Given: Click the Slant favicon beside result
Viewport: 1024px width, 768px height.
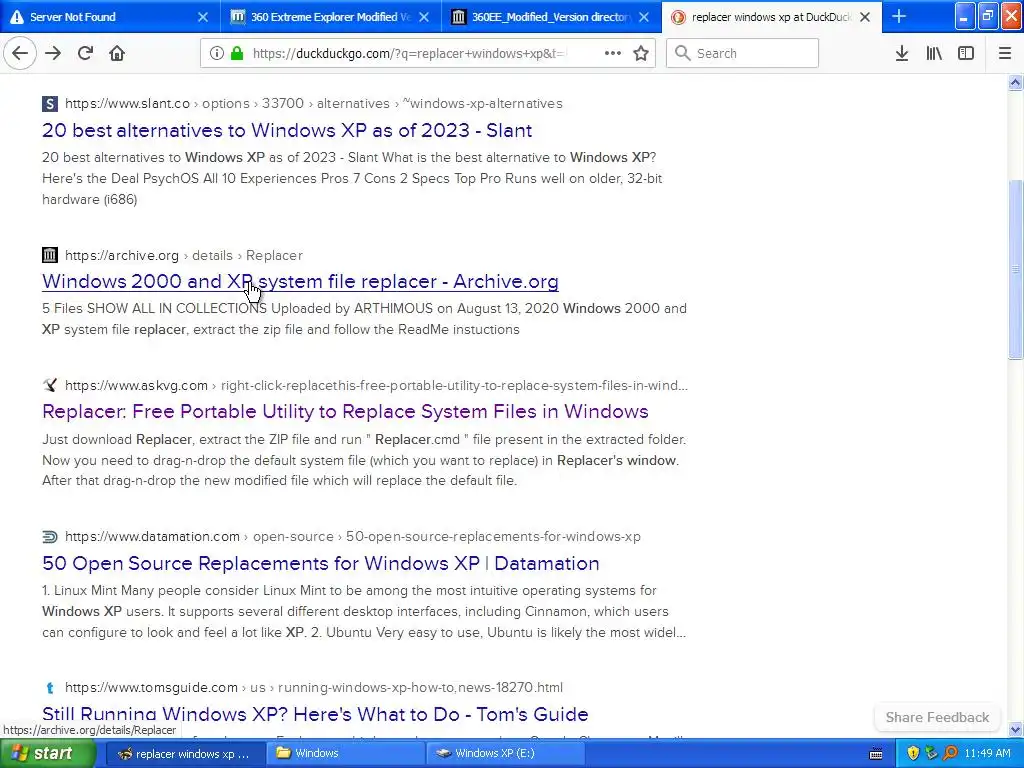Looking at the screenshot, I should tap(50, 103).
